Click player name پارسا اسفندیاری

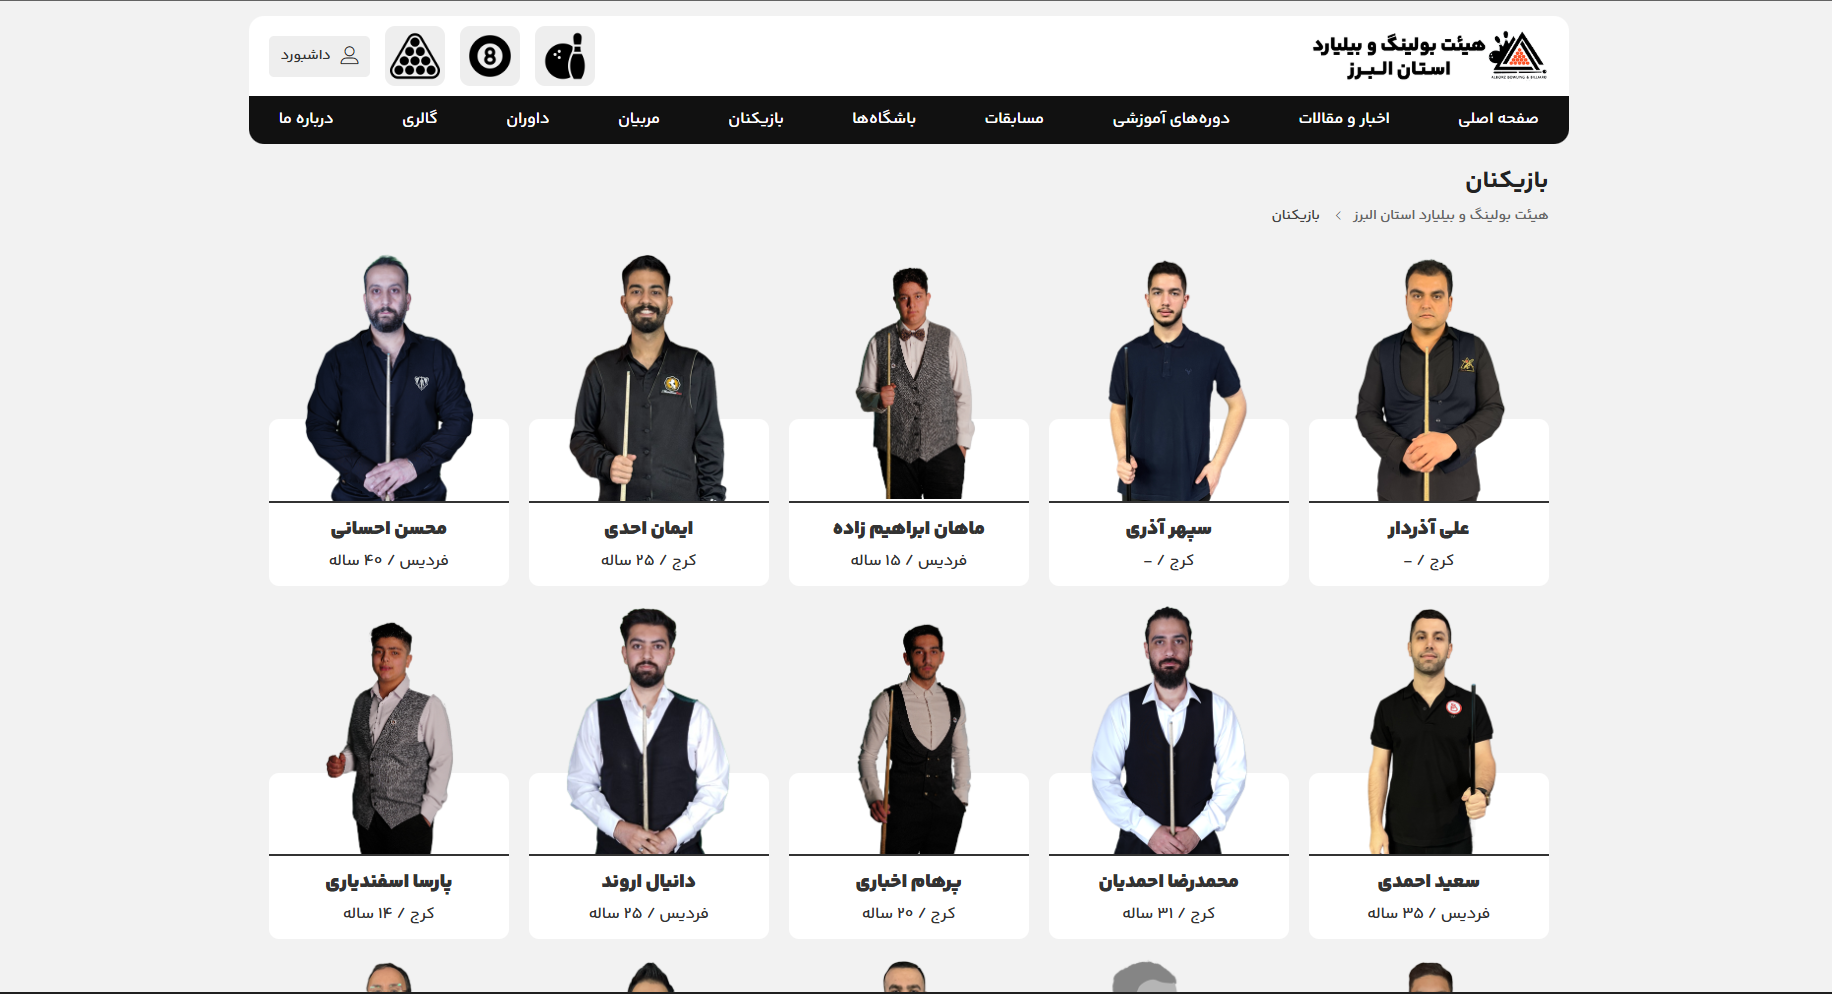click(389, 881)
